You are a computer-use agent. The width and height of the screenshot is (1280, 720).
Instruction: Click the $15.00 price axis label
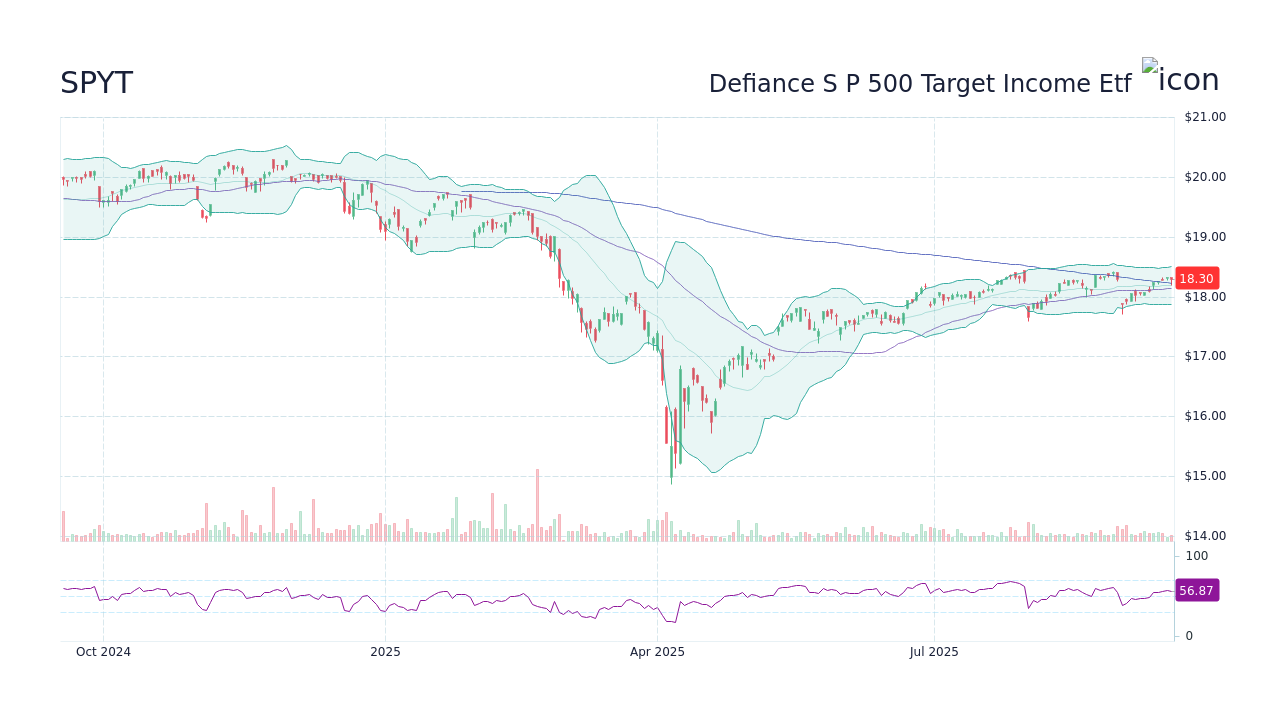click(x=1205, y=476)
